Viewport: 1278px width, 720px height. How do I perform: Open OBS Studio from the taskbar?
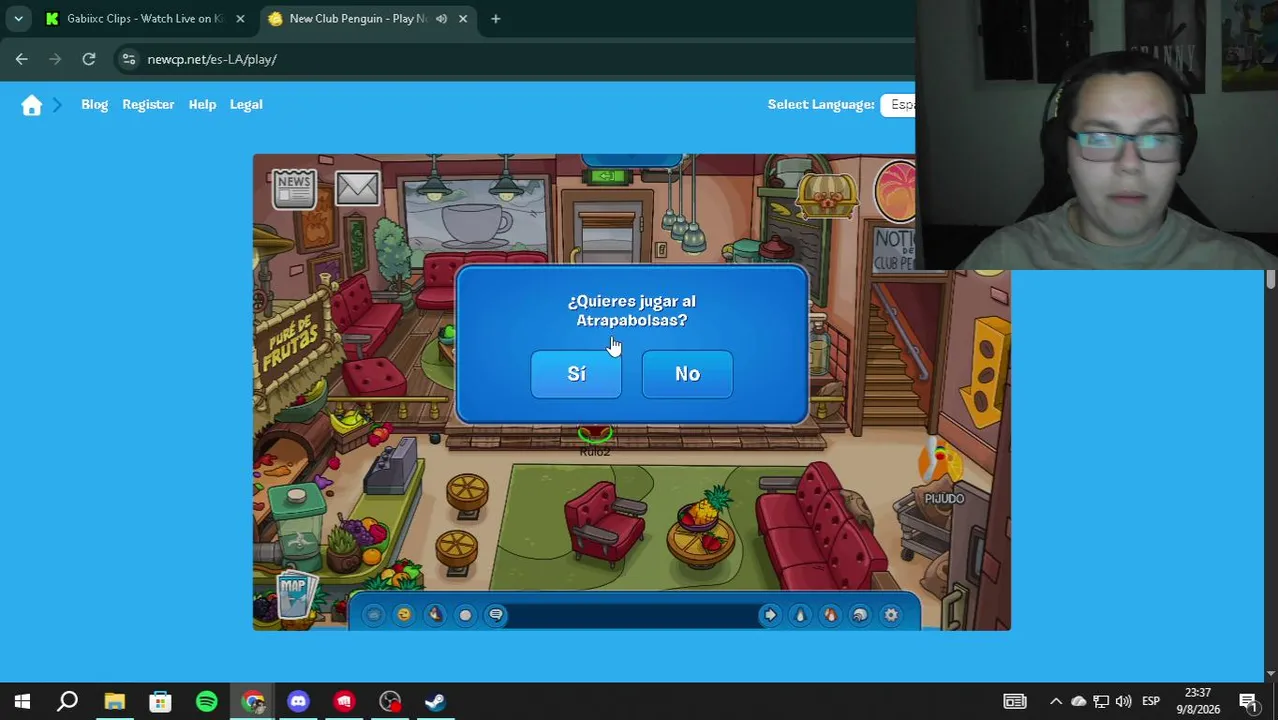coord(390,701)
